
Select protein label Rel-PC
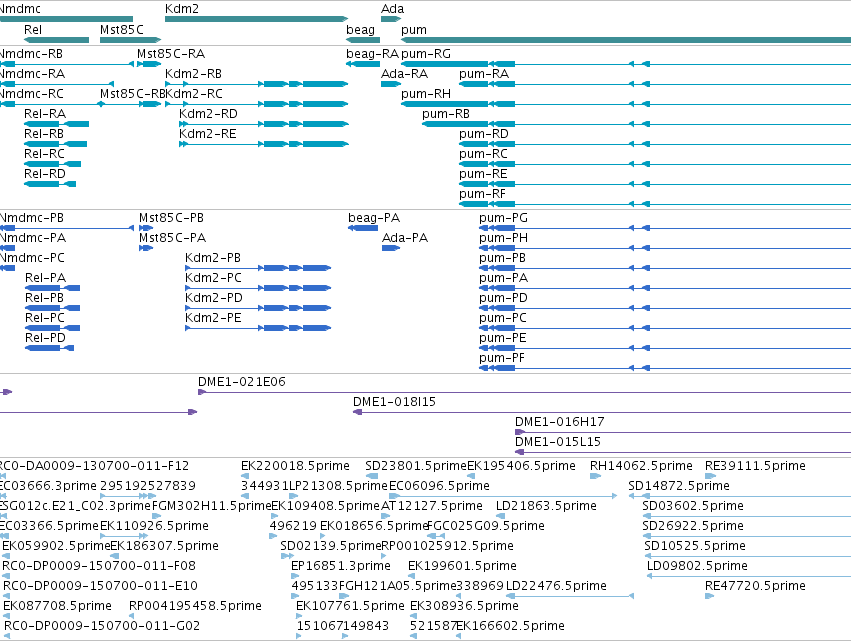[x=45, y=318]
